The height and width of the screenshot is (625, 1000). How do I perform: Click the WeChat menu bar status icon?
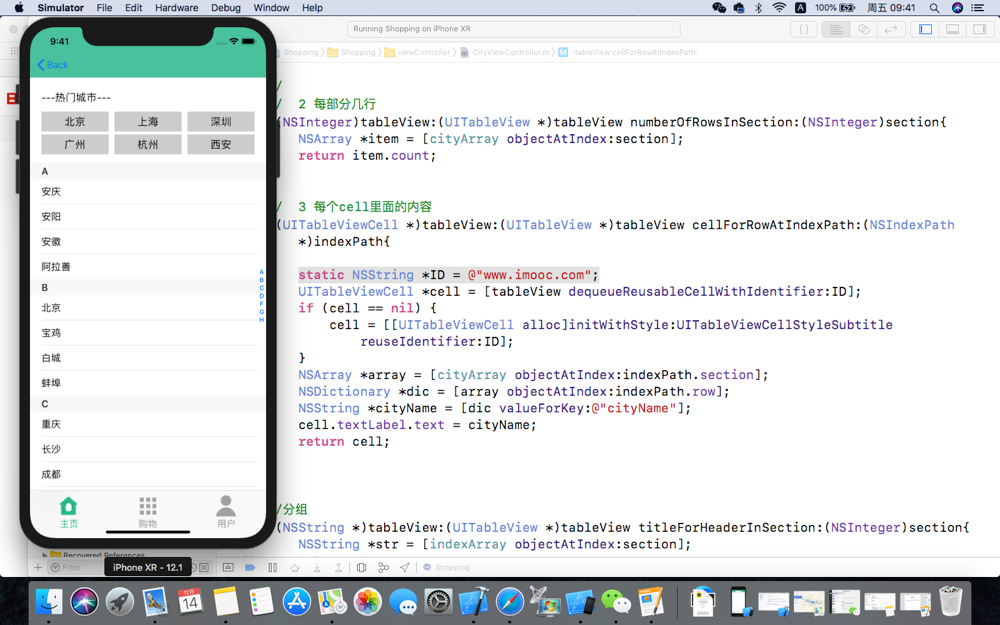(x=719, y=8)
